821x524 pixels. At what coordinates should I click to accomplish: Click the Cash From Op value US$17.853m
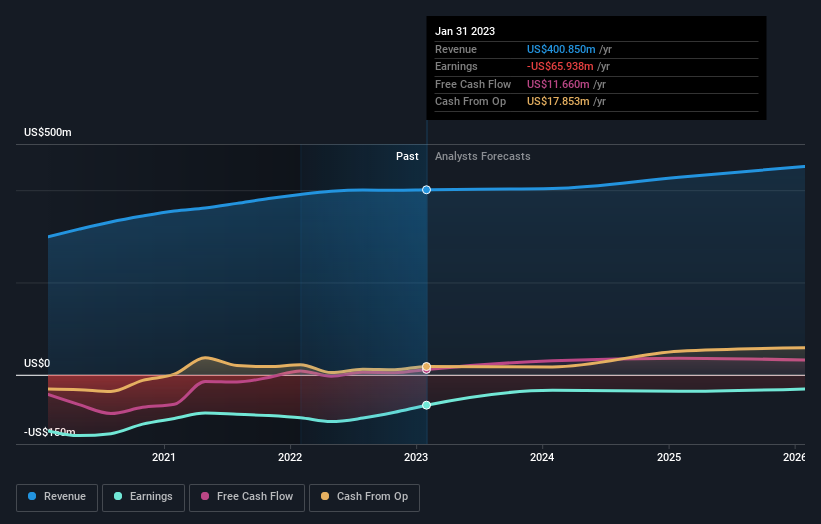click(558, 102)
